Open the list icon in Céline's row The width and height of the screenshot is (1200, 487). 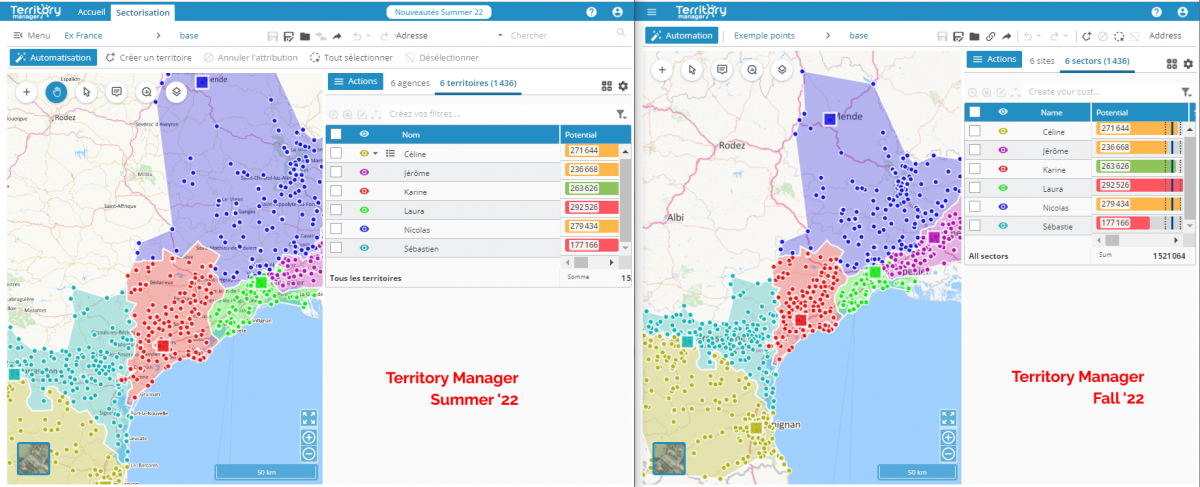coord(390,154)
